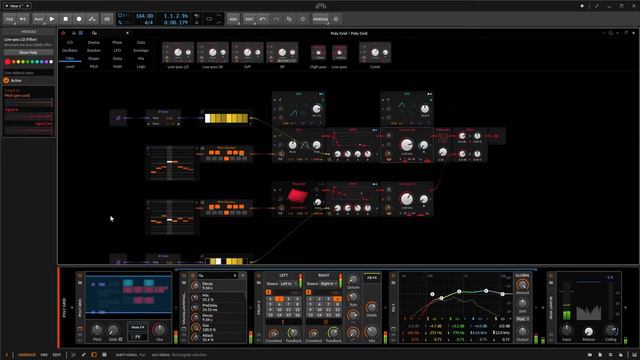The image size is (640, 360).
Task: Toggle reverb device power button
Action: click(184, 276)
